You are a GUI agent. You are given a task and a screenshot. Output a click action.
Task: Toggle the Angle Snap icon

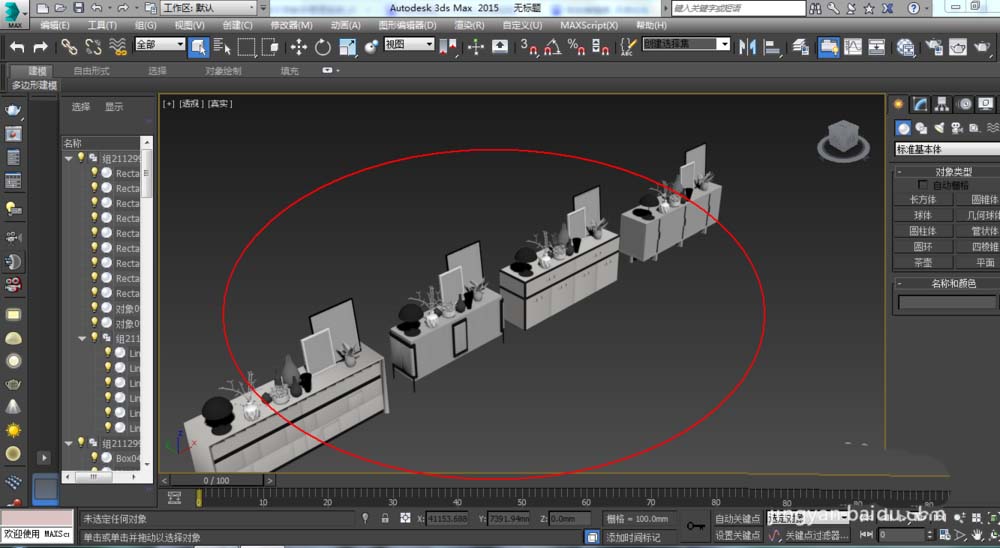551,47
